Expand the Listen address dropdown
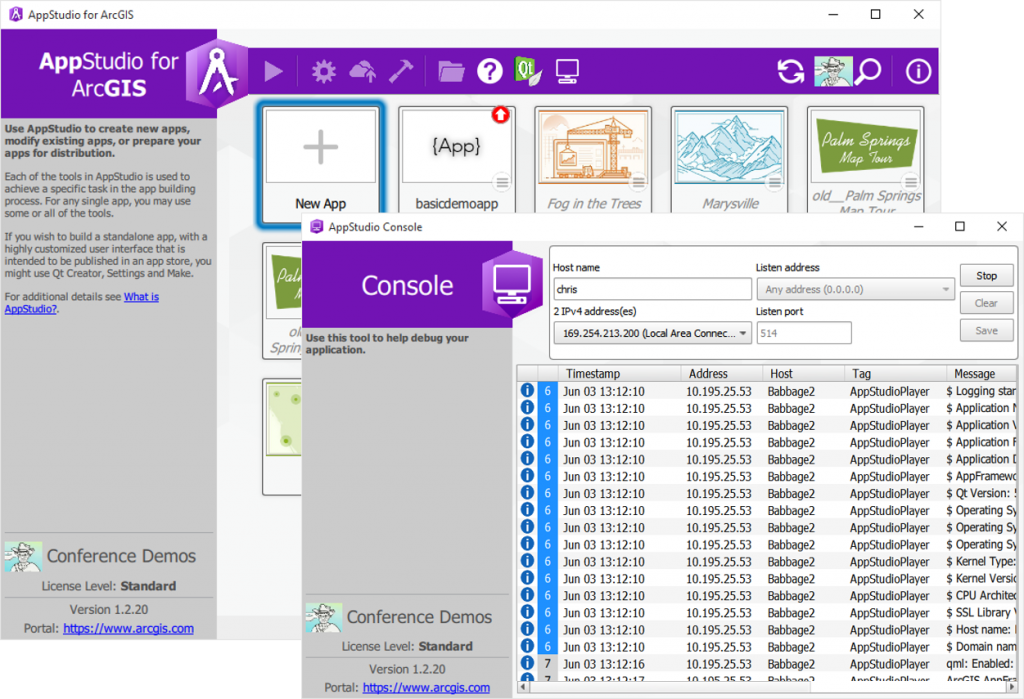Screen dimensions: 1024x699 855,289
